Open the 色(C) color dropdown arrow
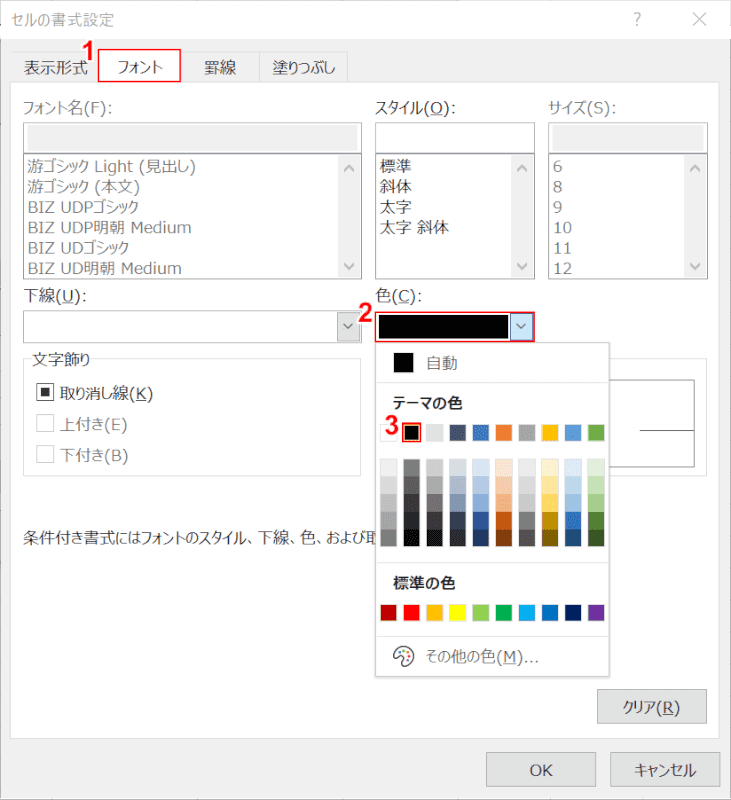731x800 pixels. click(x=521, y=327)
